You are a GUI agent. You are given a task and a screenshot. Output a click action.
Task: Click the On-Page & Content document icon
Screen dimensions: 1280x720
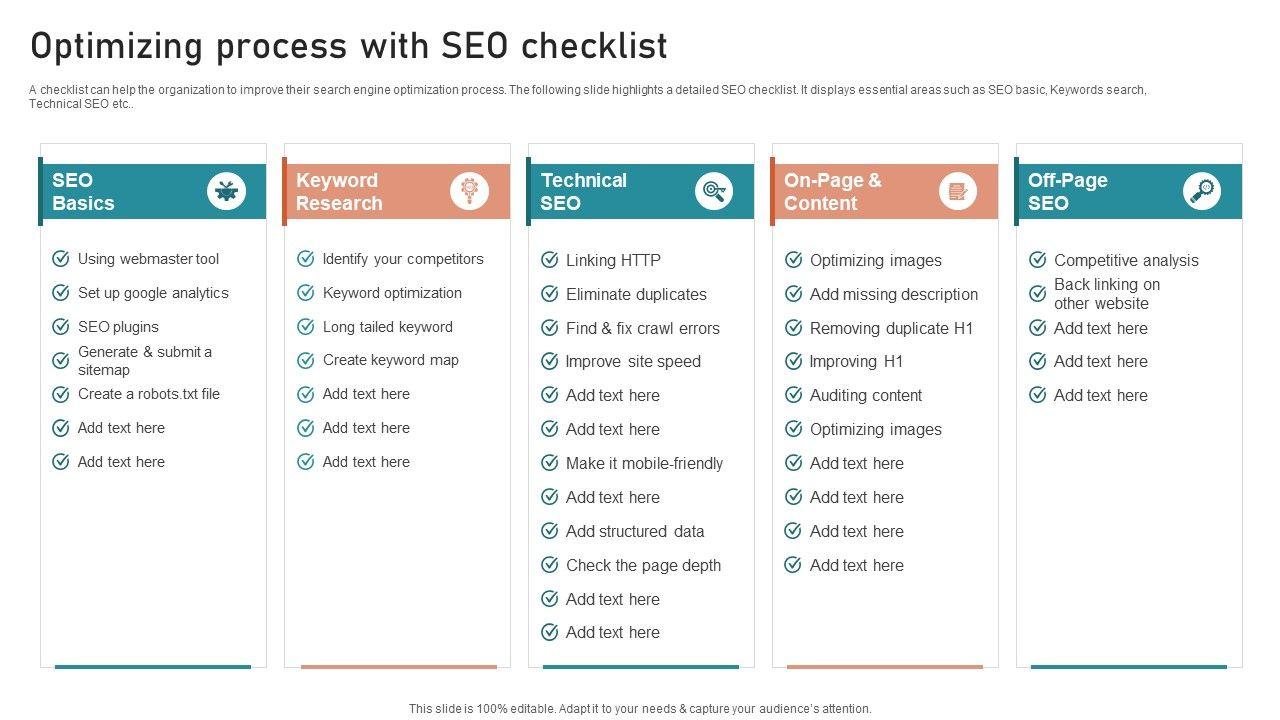click(957, 191)
